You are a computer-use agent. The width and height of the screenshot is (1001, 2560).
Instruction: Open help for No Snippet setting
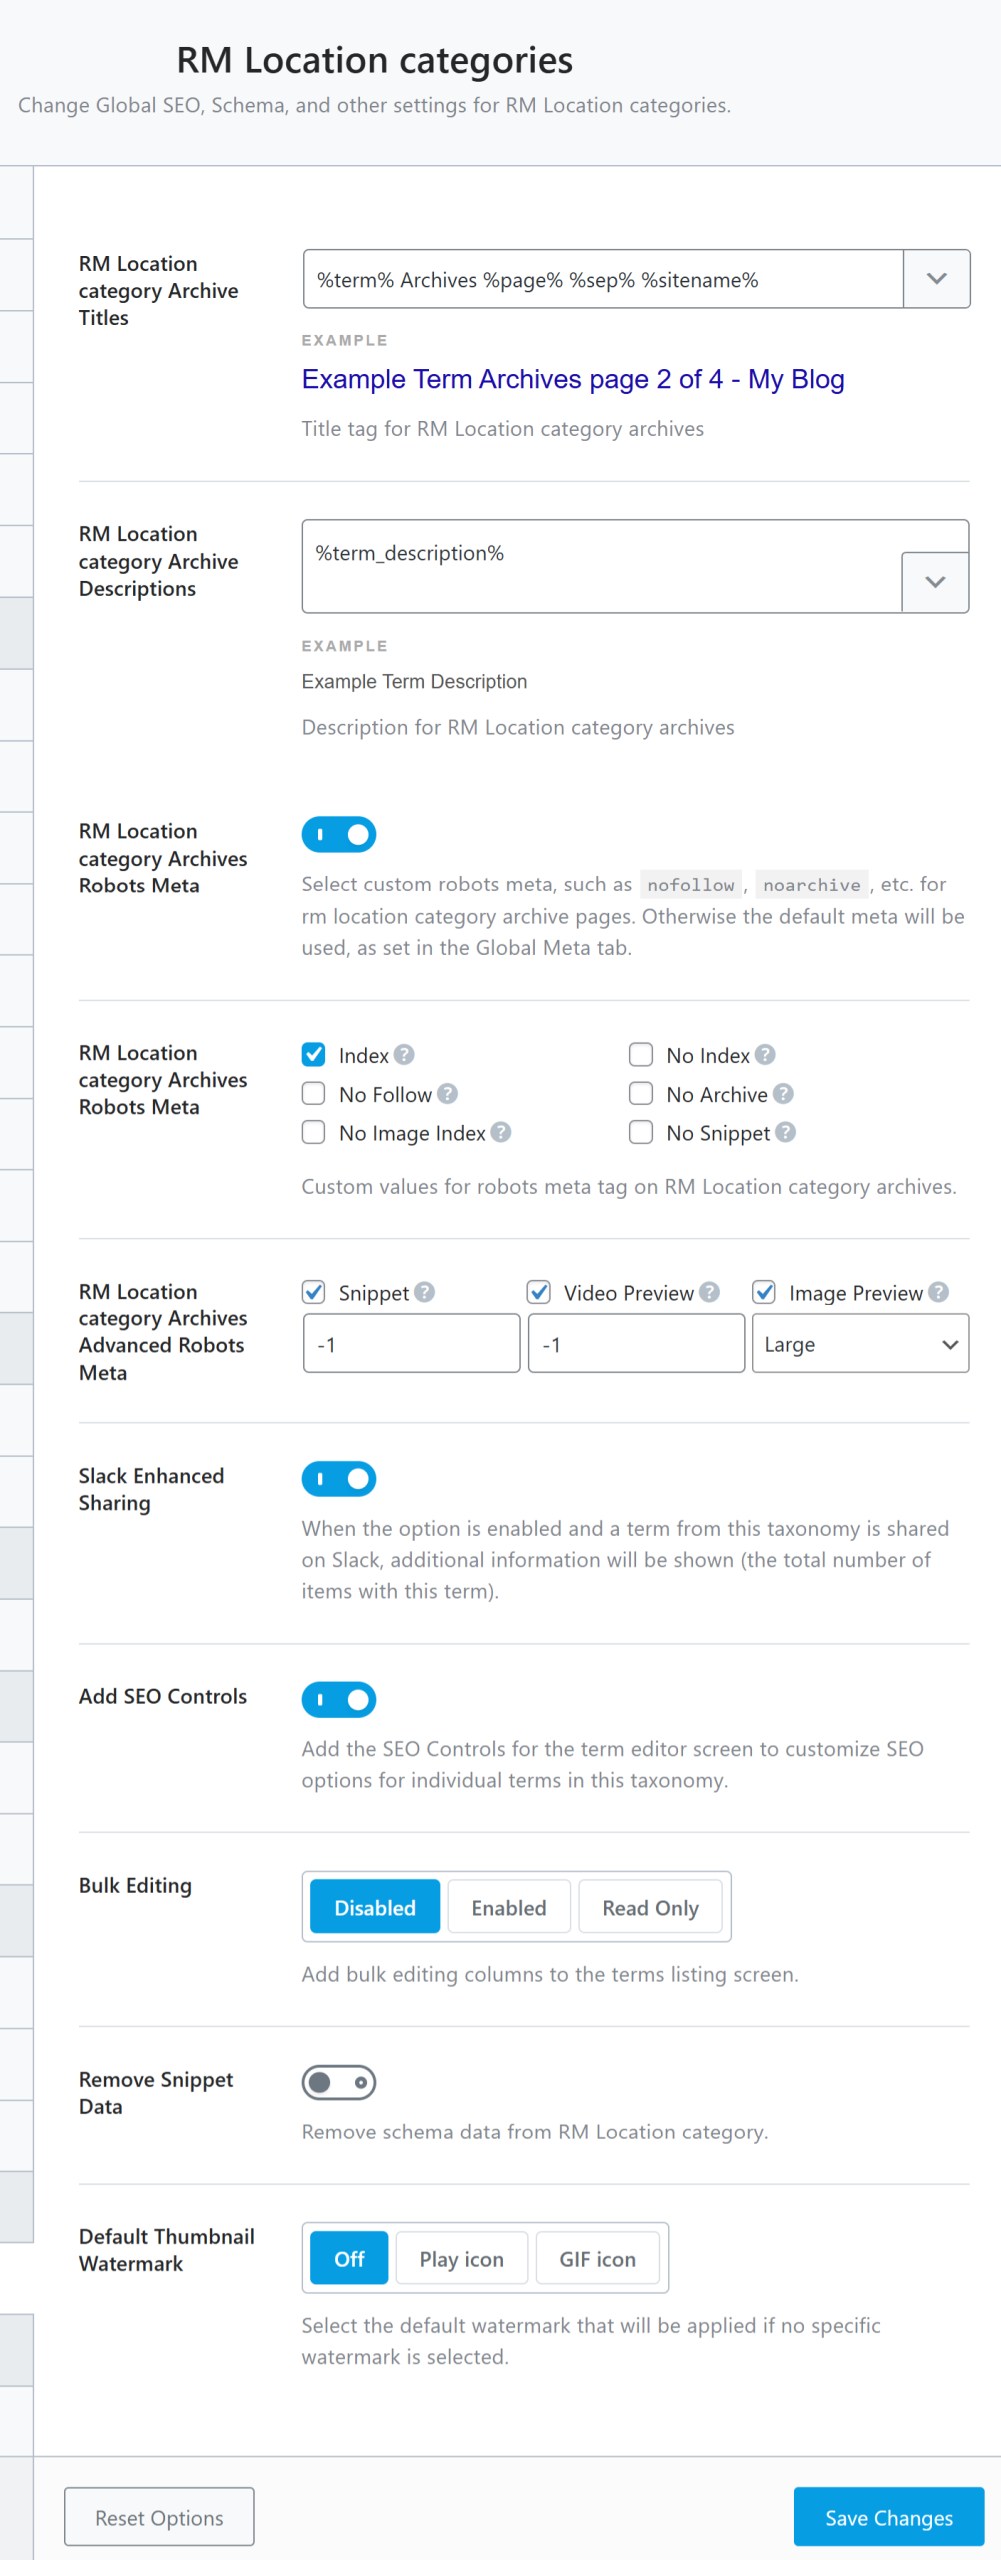pyautogui.click(x=787, y=1132)
